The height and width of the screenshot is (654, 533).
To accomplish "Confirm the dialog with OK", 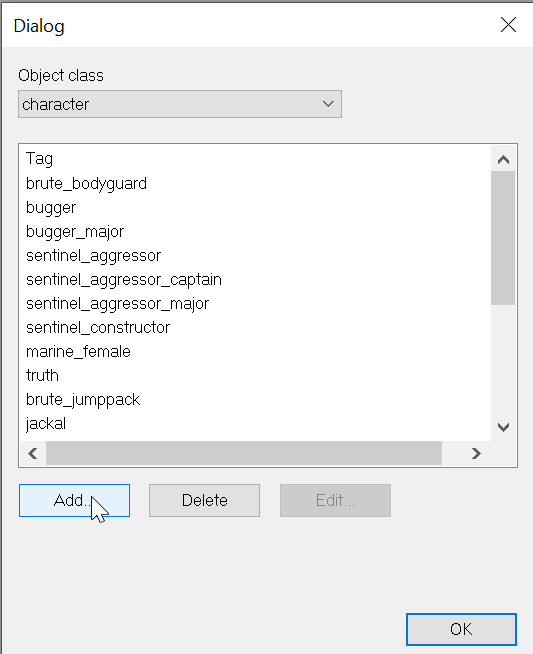I will pos(461,629).
